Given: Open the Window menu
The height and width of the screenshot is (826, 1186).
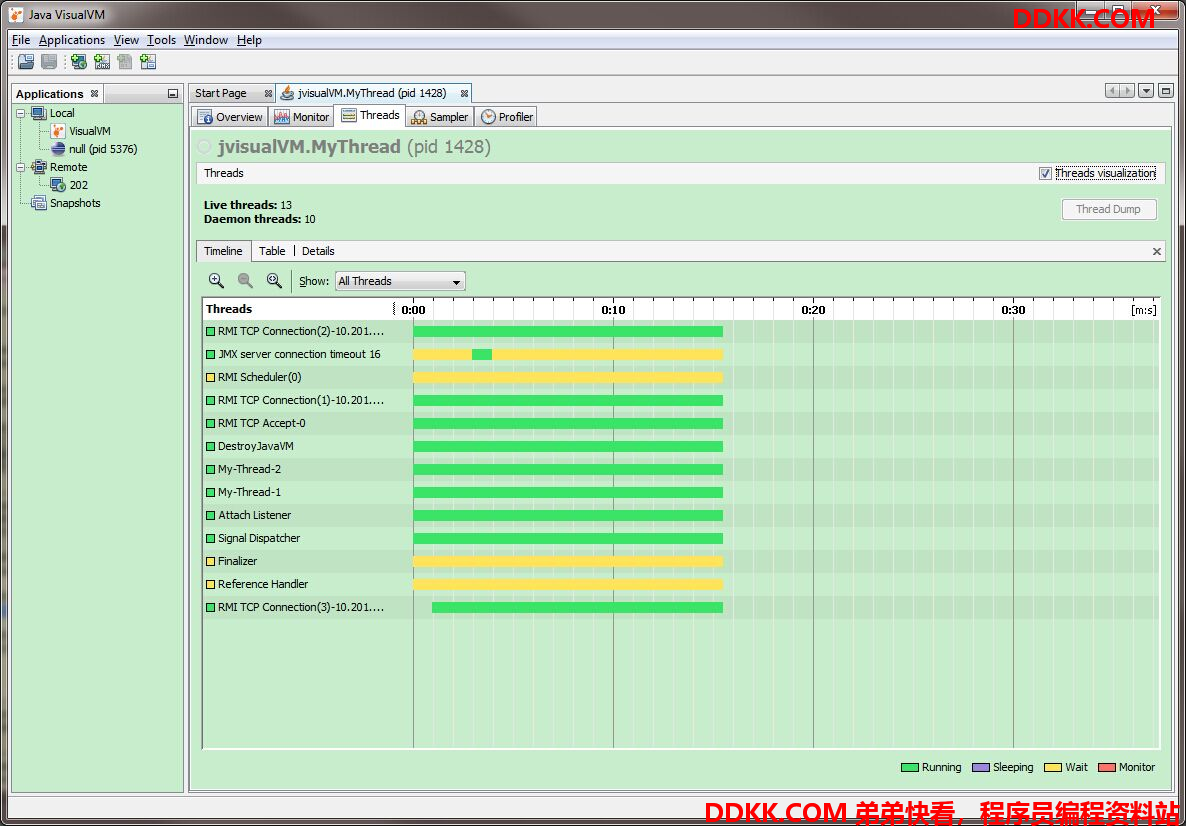Looking at the screenshot, I should click(206, 40).
